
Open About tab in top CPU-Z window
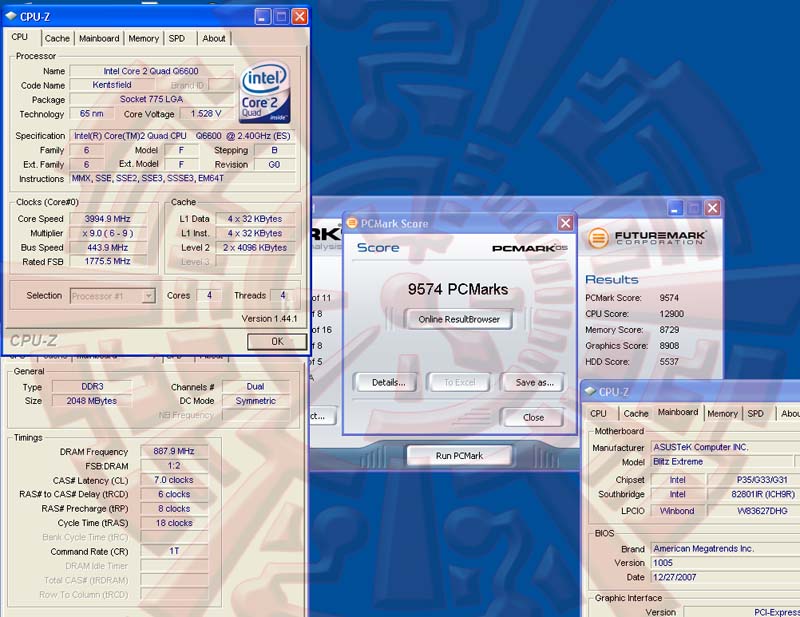point(214,38)
